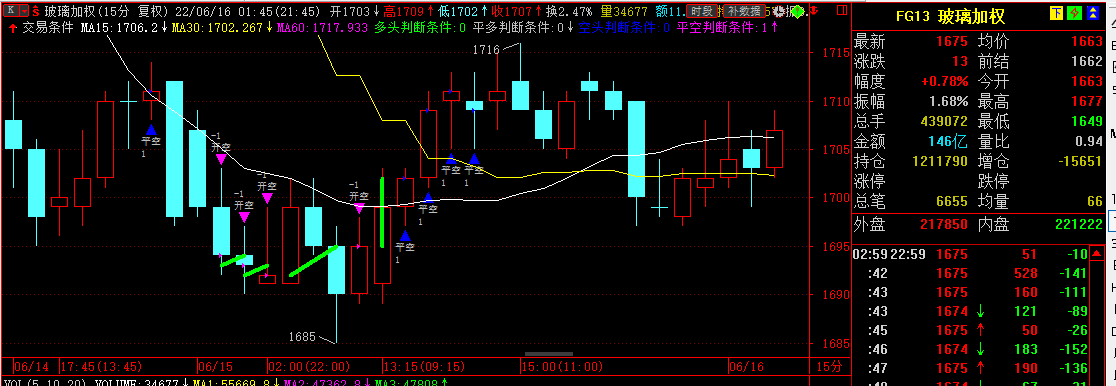Click the 内盘 value 221222
Screen dimensions: 1116x386
click(x=1079, y=224)
